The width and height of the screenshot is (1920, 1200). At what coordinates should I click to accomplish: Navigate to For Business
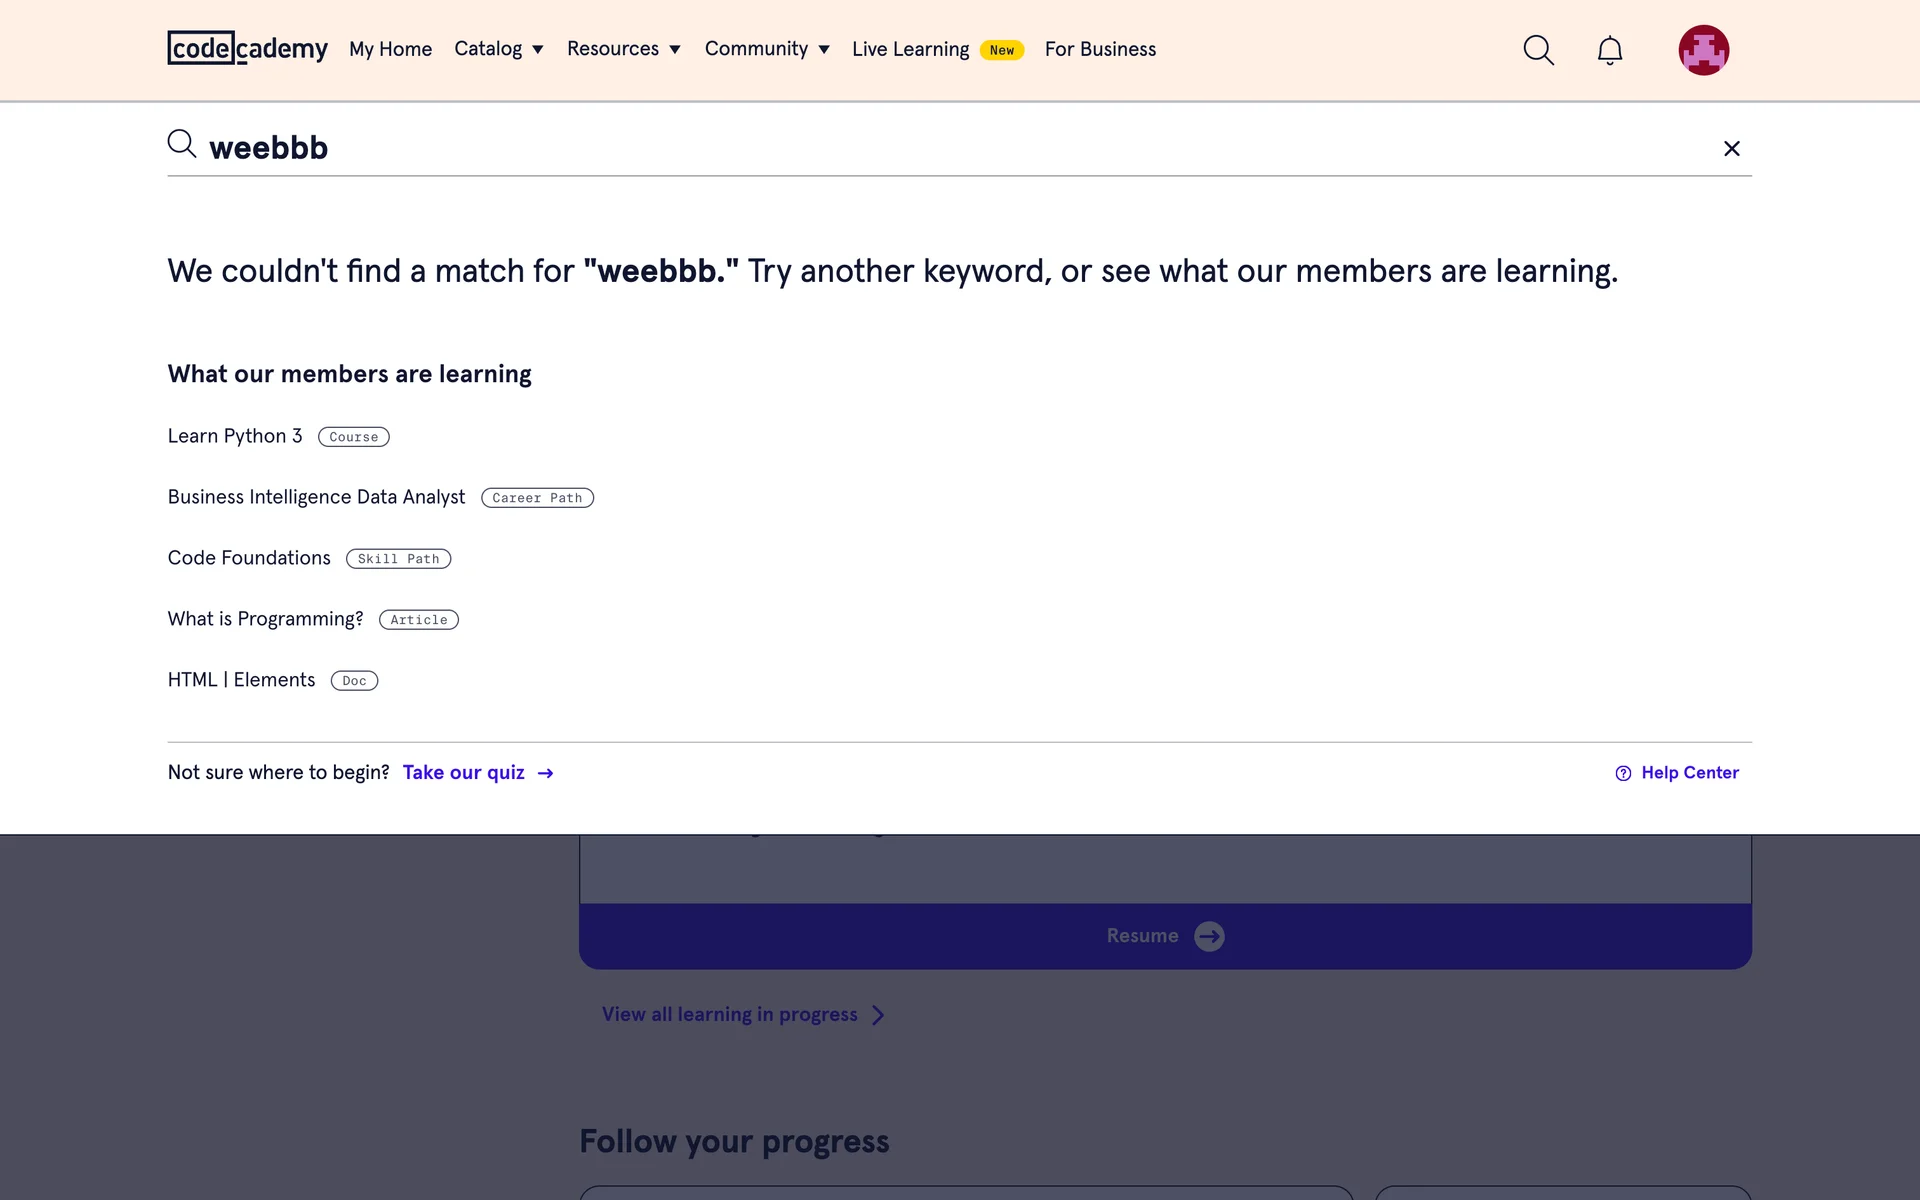click(x=1100, y=49)
